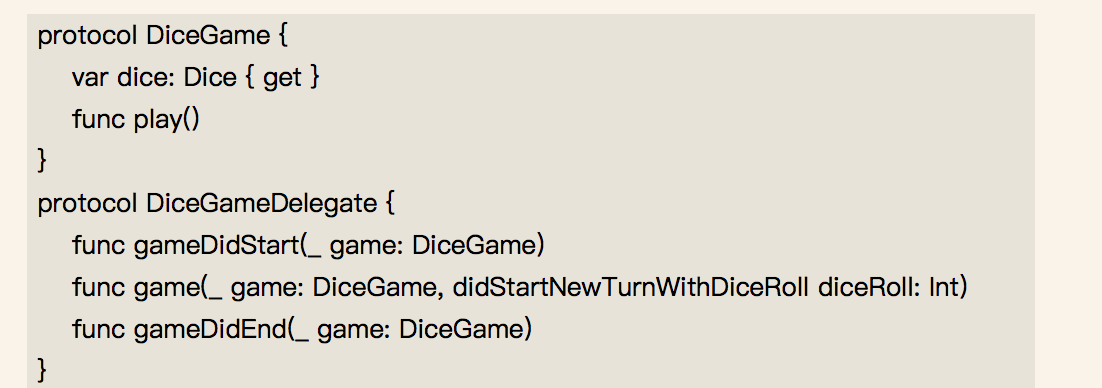This screenshot has width=1102, height=388.
Task: Click the 'play()' method name
Action: pyautogui.click(x=167, y=119)
